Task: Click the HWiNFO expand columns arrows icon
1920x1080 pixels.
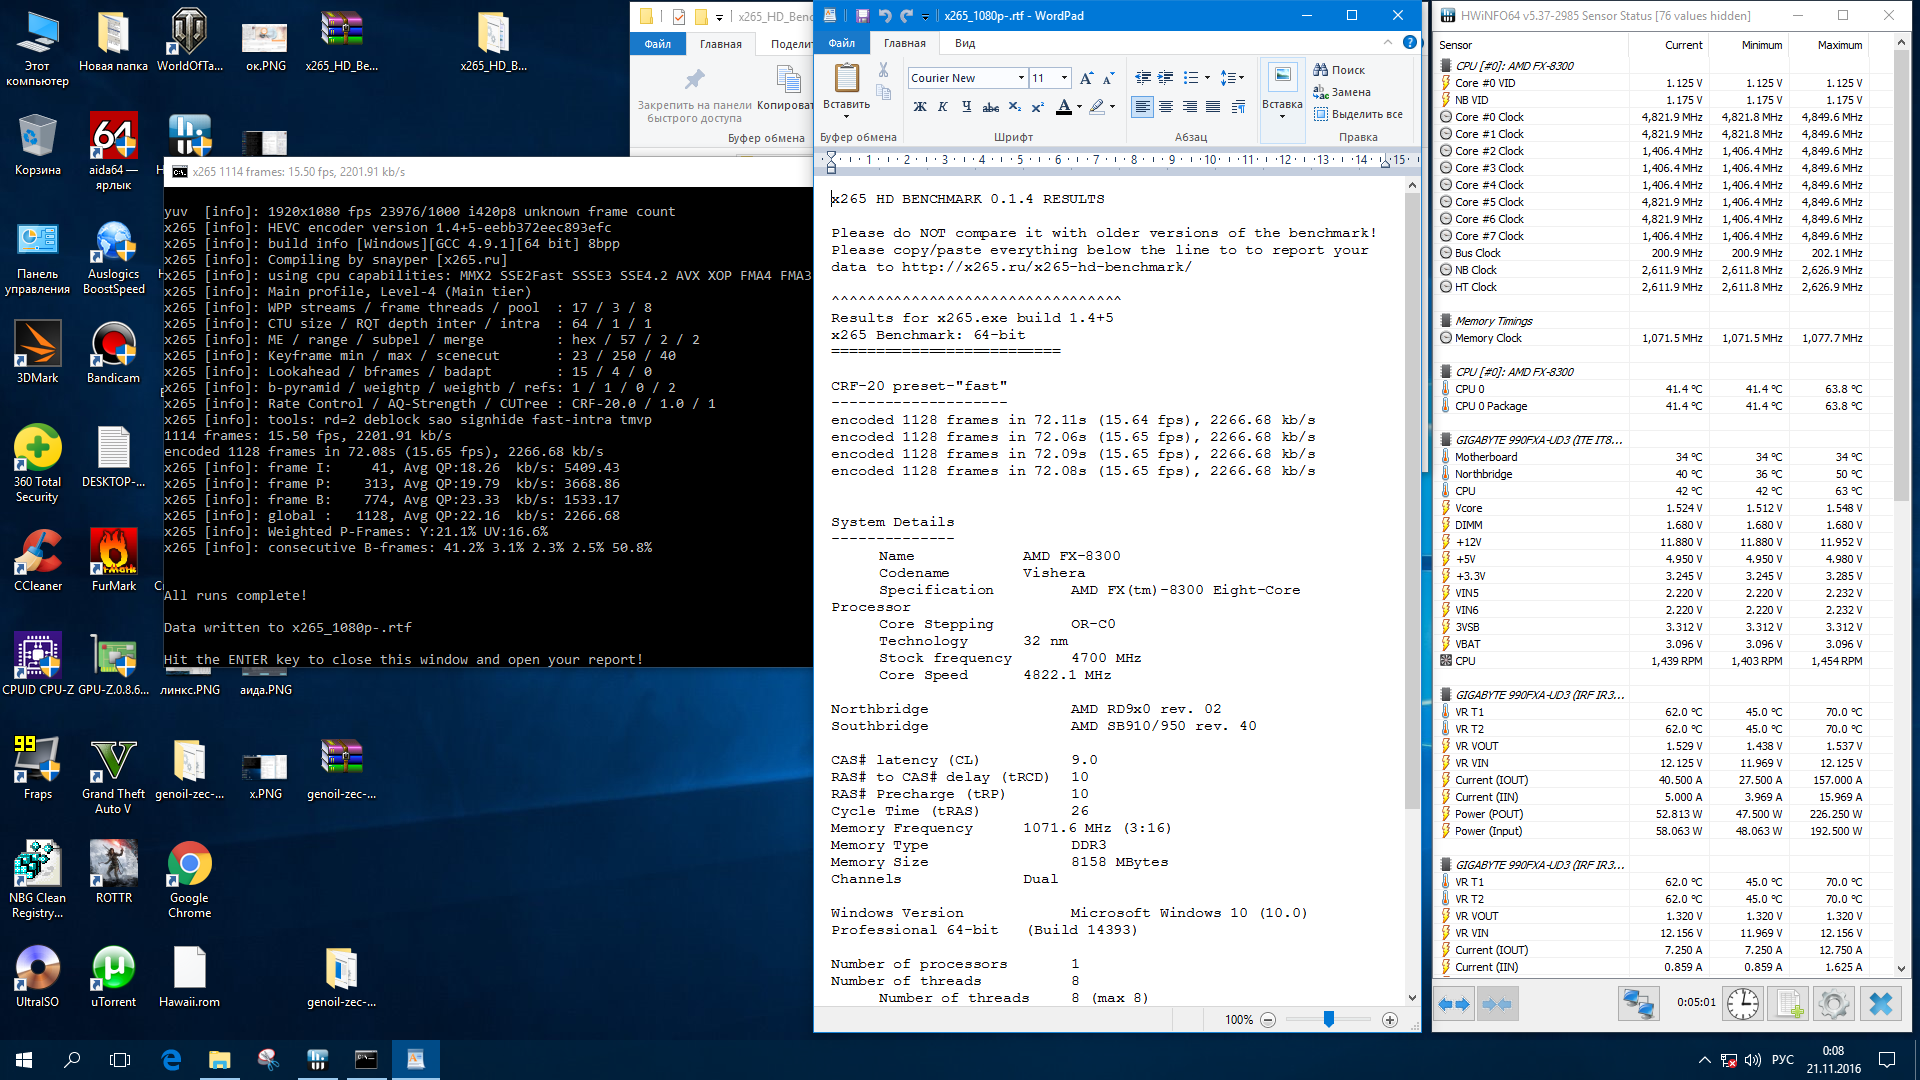Action: pos(1454,1004)
